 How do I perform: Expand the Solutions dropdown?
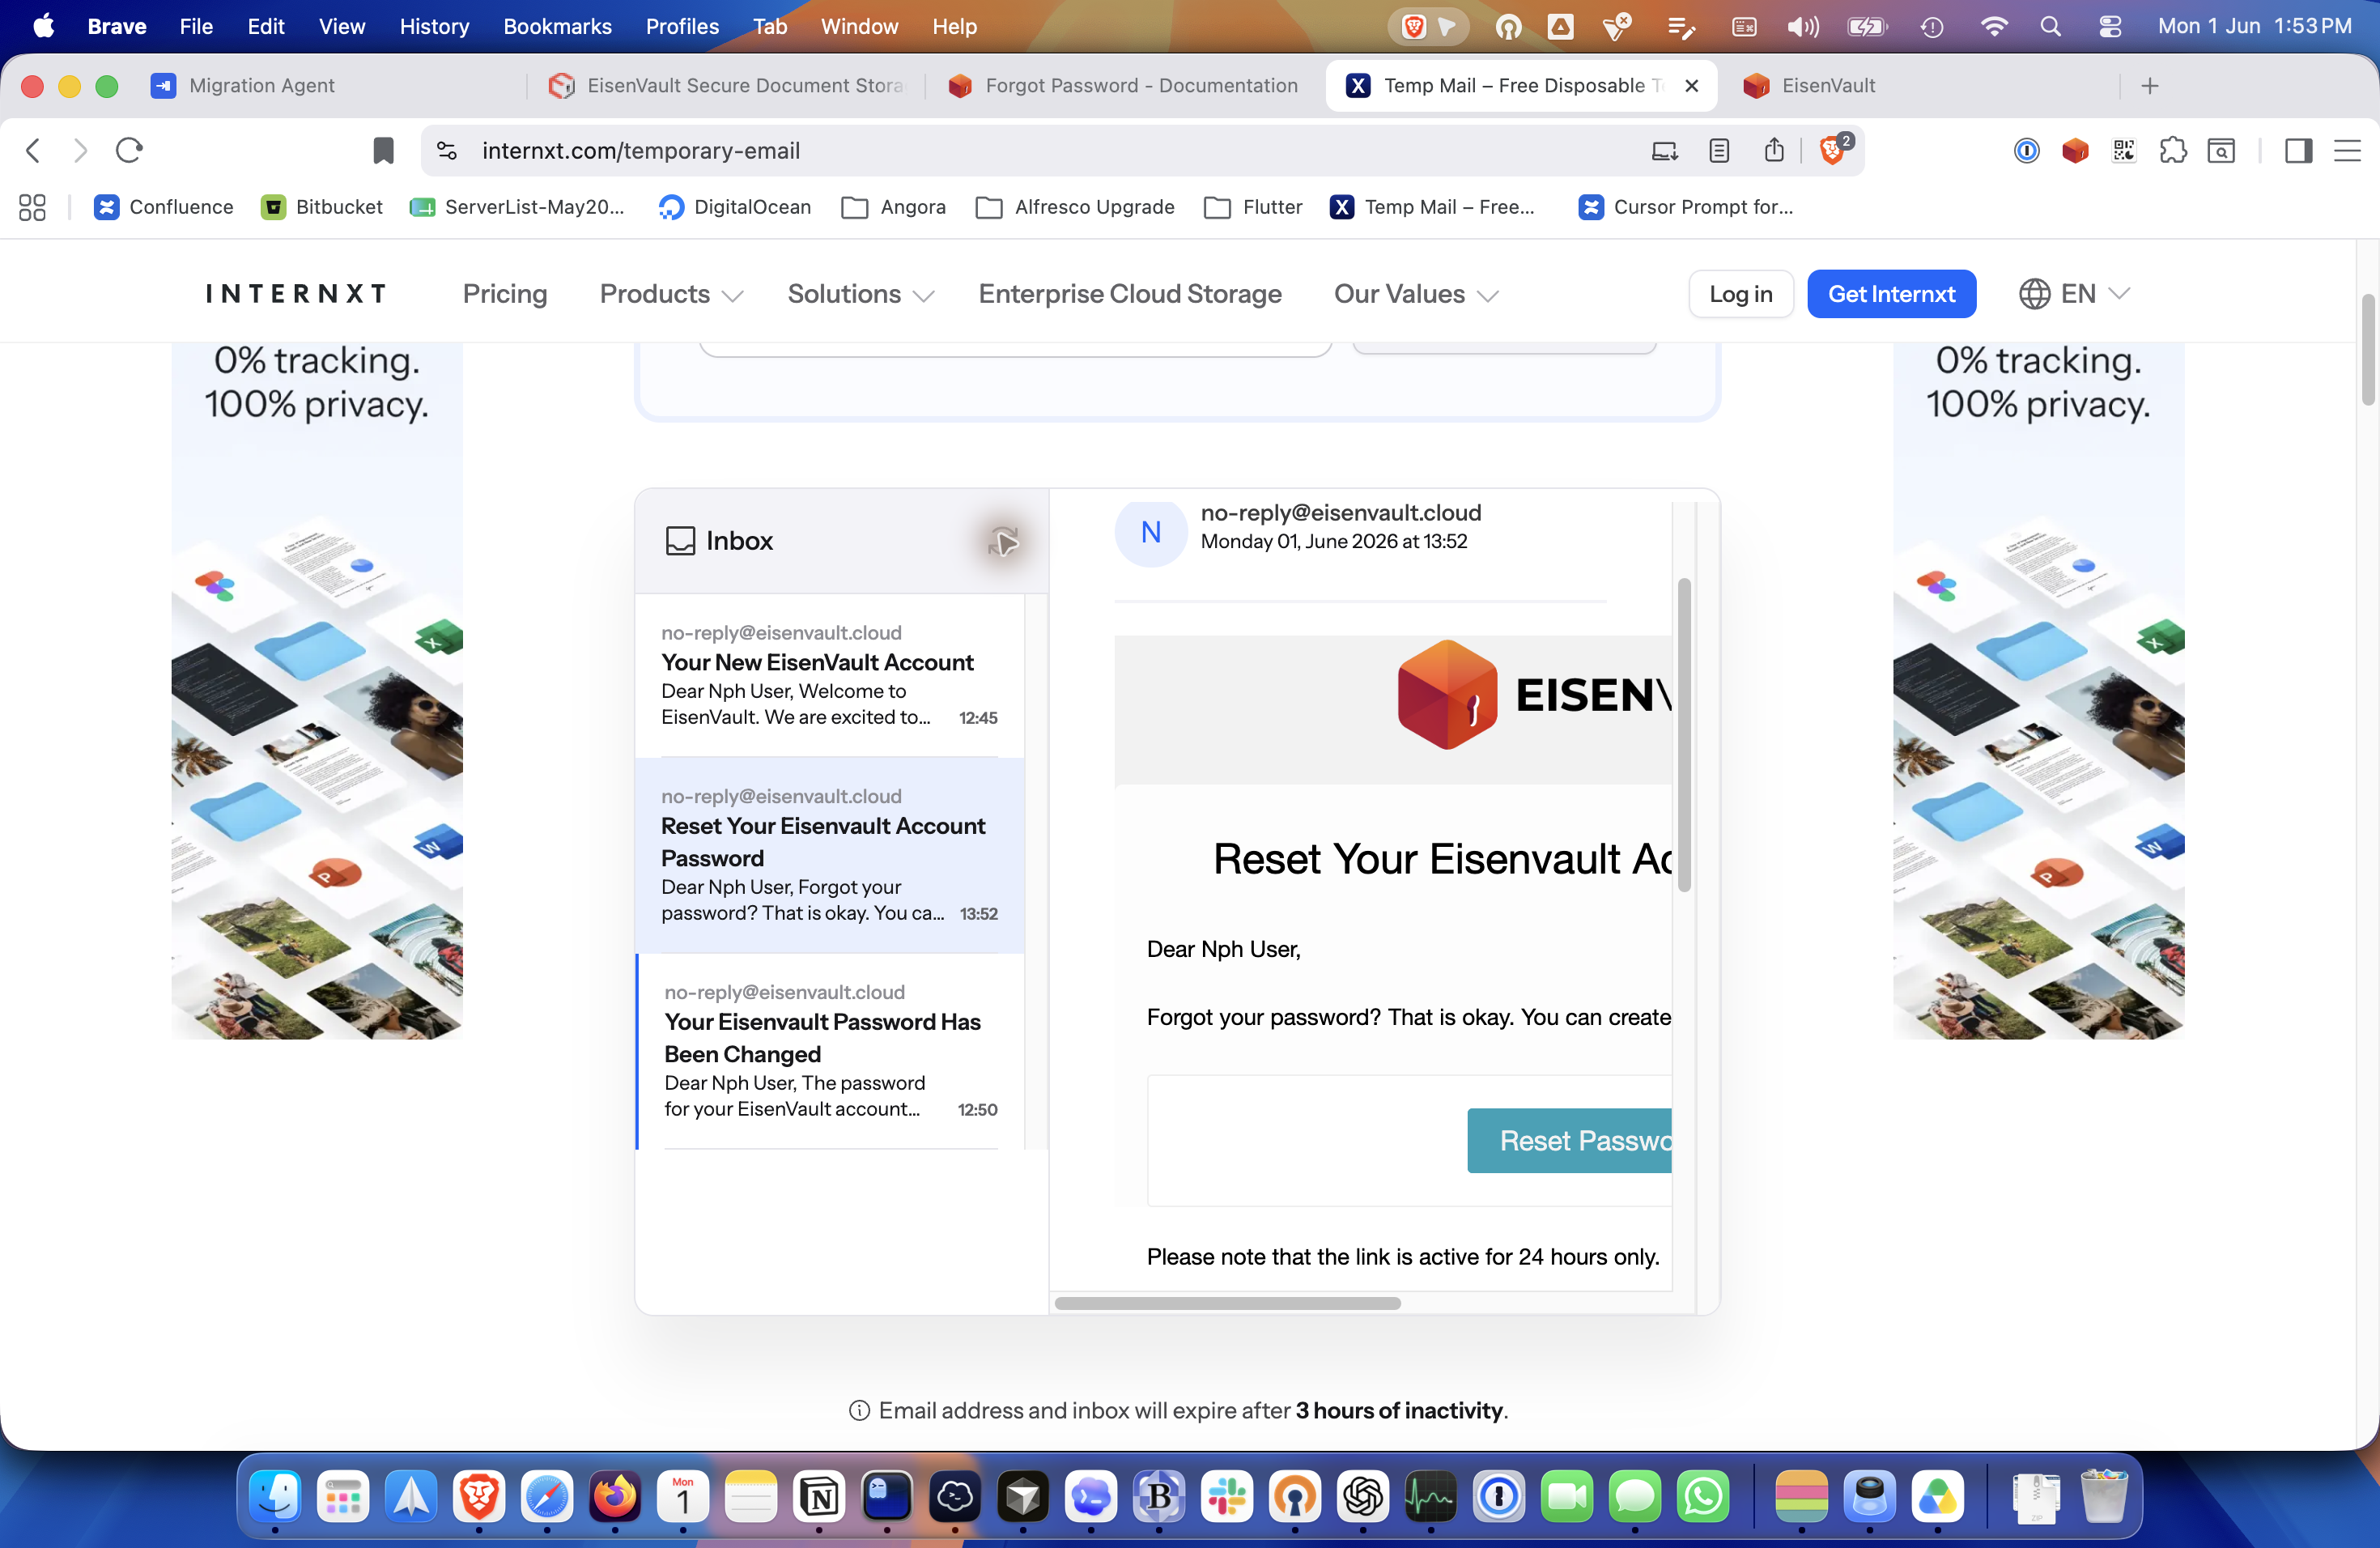861,294
